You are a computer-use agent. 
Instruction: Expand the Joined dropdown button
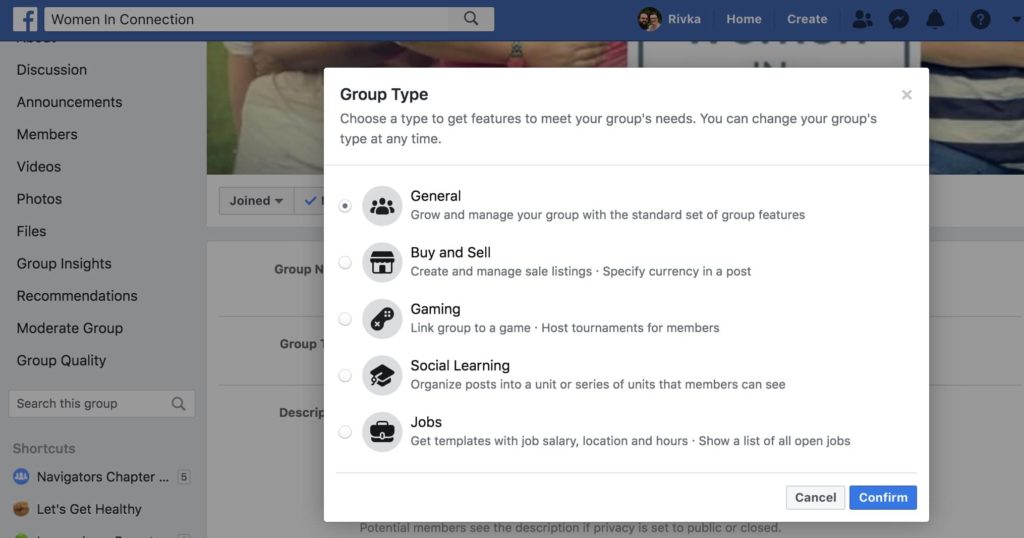[x=256, y=201]
